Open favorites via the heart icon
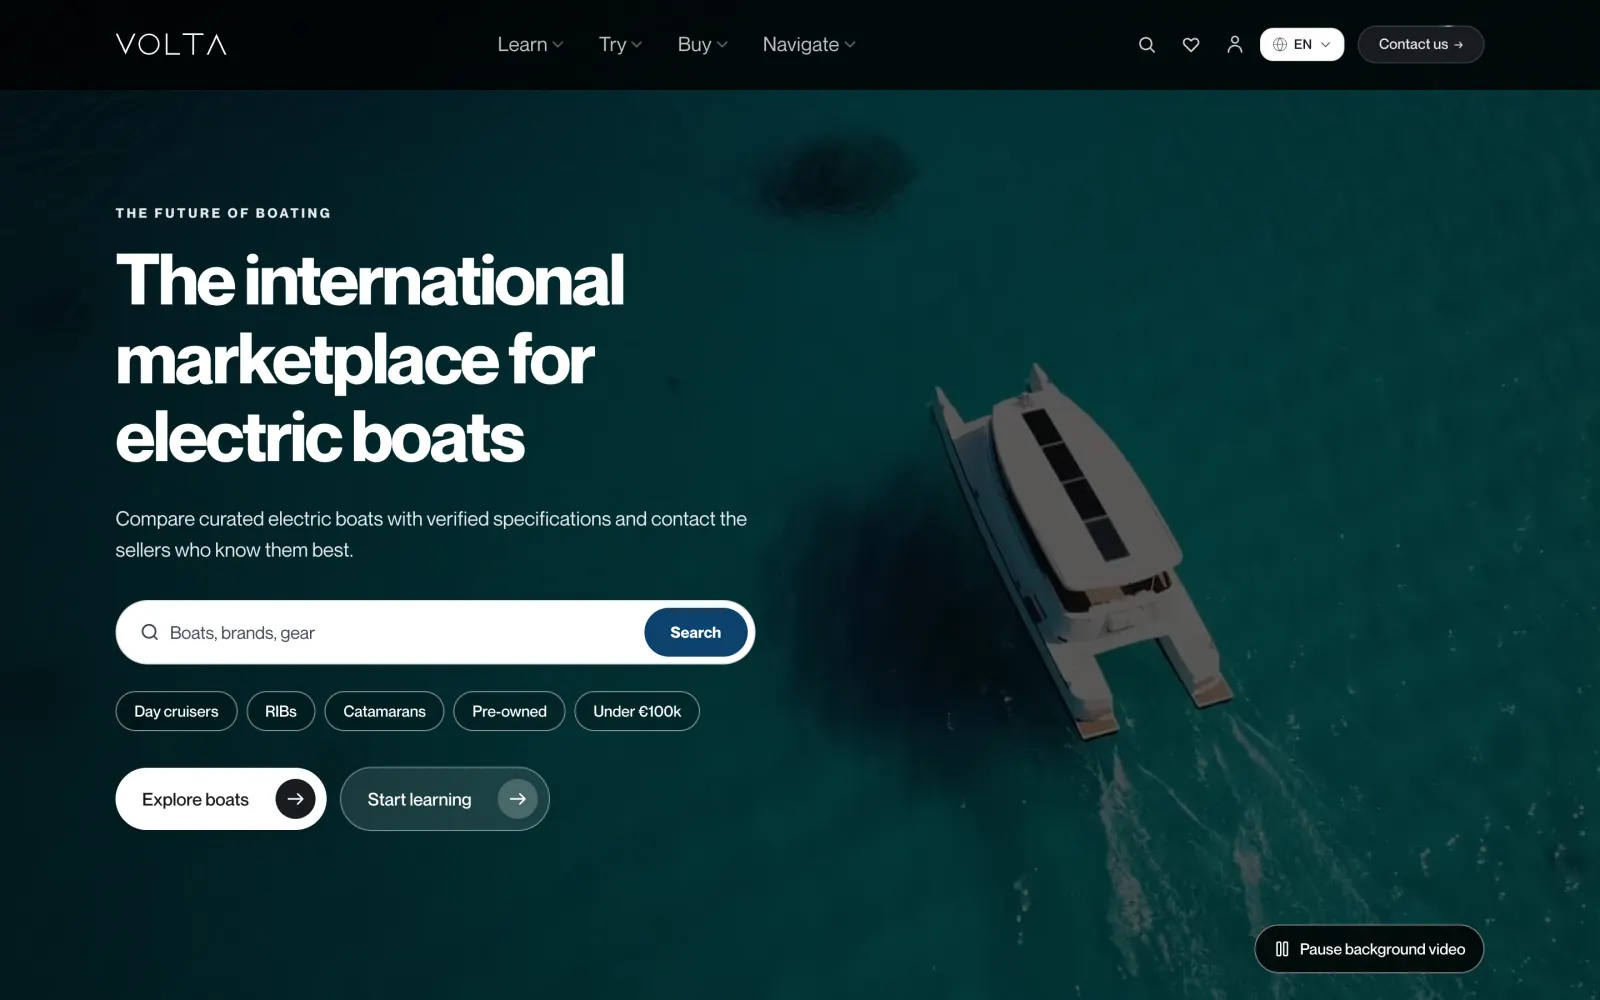The height and width of the screenshot is (1000, 1600). (1191, 45)
